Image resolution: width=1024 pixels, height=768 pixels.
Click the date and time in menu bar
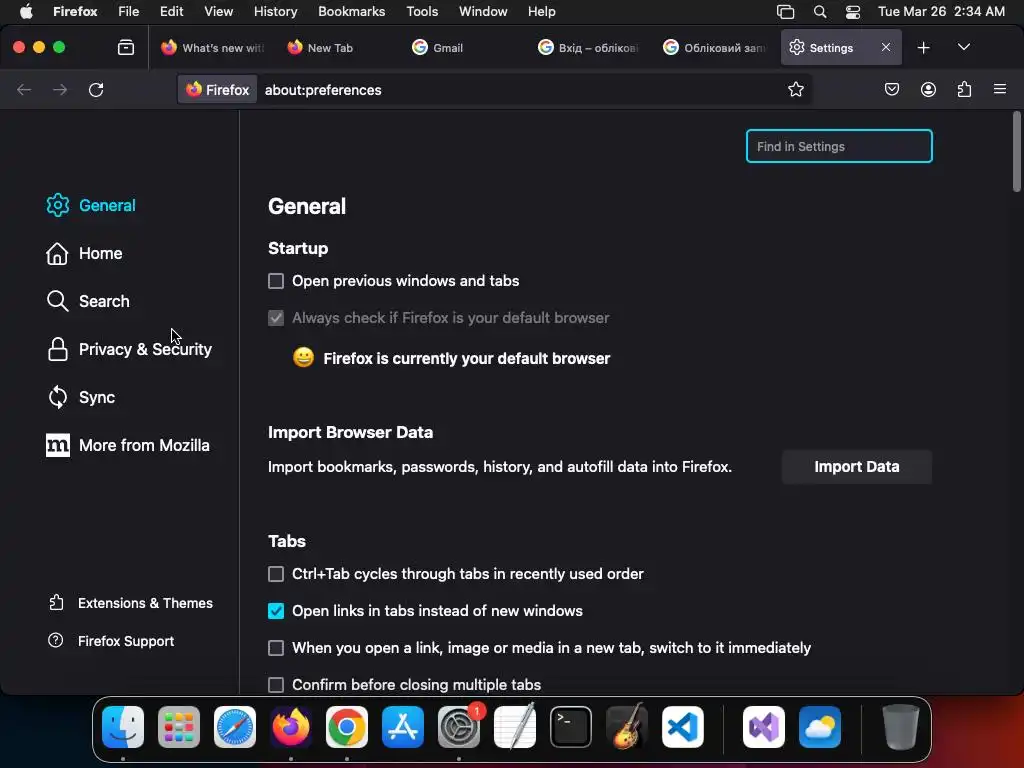click(x=941, y=12)
